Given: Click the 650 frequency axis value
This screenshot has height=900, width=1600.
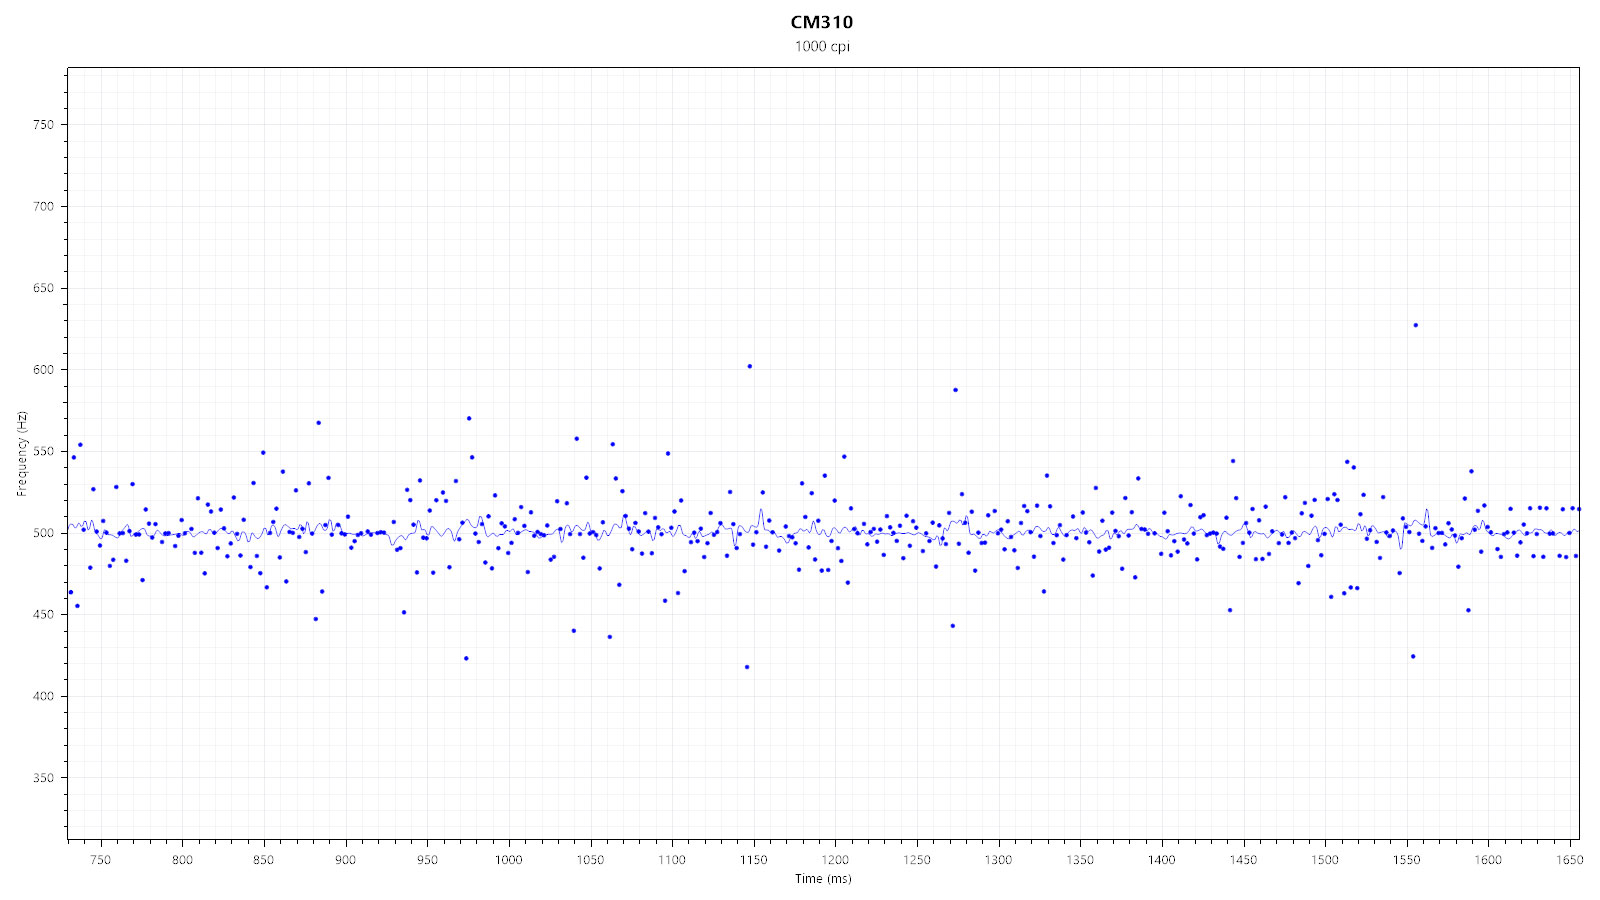Looking at the screenshot, I should (43, 288).
